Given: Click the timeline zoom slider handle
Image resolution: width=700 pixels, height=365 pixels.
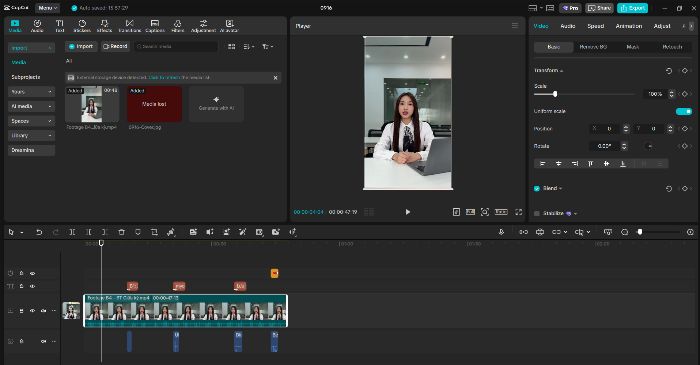Looking at the screenshot, I should 640,232.
